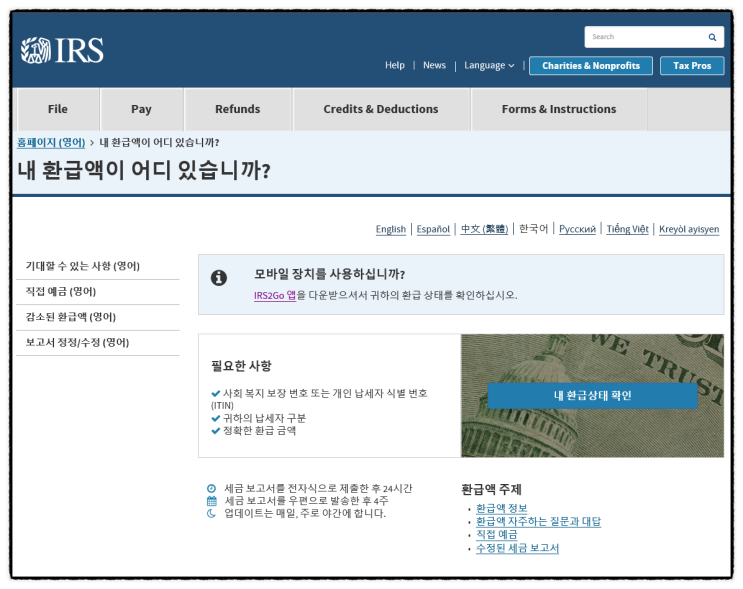Open 환급액 자주하는 질문과 대답 link
Image resolution: width=743 pixels, height=589 pixels.
pyautogui.click(x=538, y=522)
